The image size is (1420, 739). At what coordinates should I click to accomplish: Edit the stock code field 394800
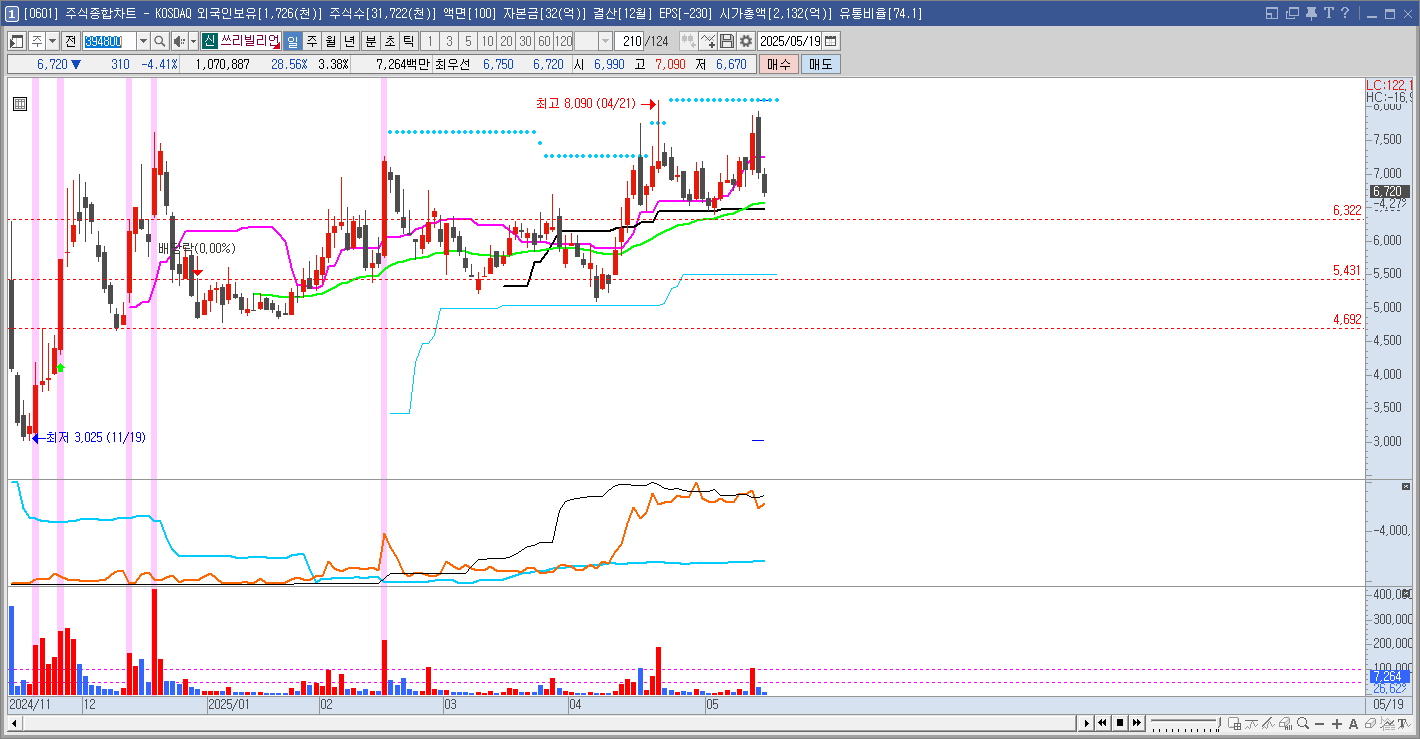(108, 41)
